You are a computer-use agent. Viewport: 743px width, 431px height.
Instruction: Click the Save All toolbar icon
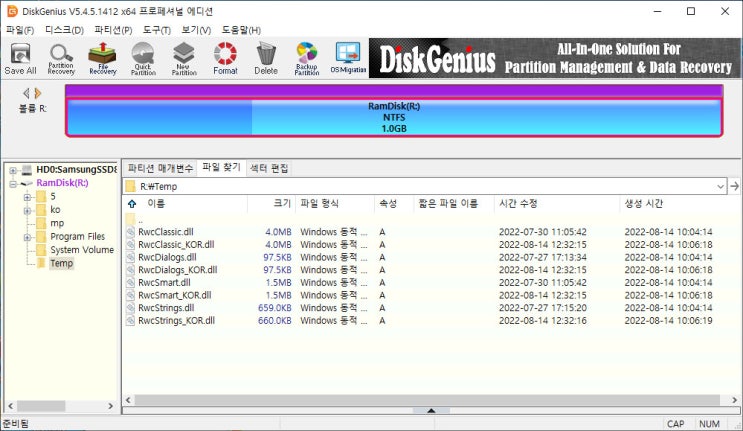[x=20, y=59]
